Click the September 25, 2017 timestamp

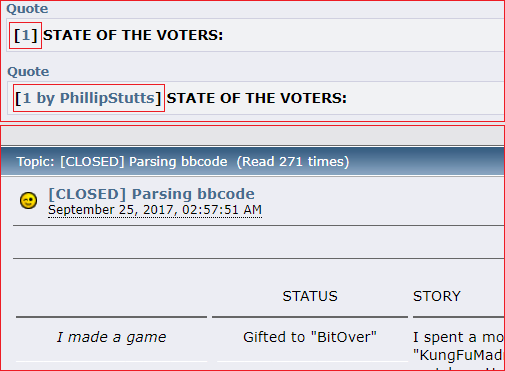click(x=155, y=210)
